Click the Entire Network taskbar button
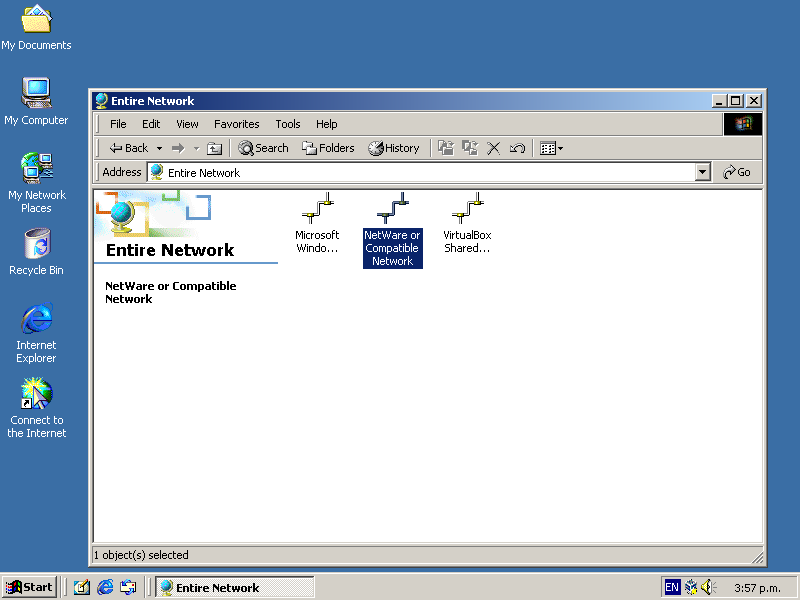 click(235, 588)
